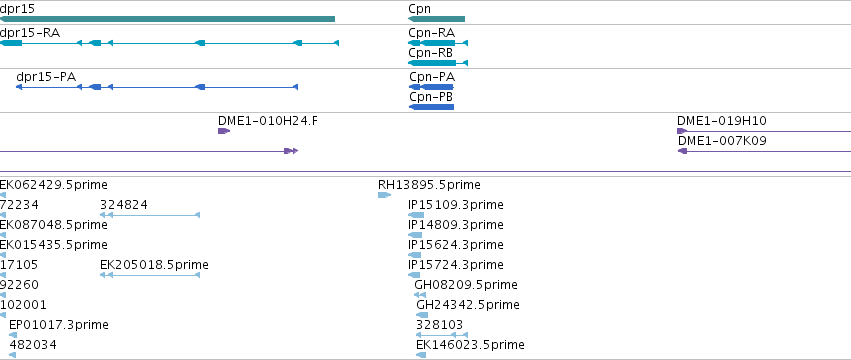Select the DME1-019H10 feature arrow
This screenshot has width=851, height=360.
(x=764, y=131)
